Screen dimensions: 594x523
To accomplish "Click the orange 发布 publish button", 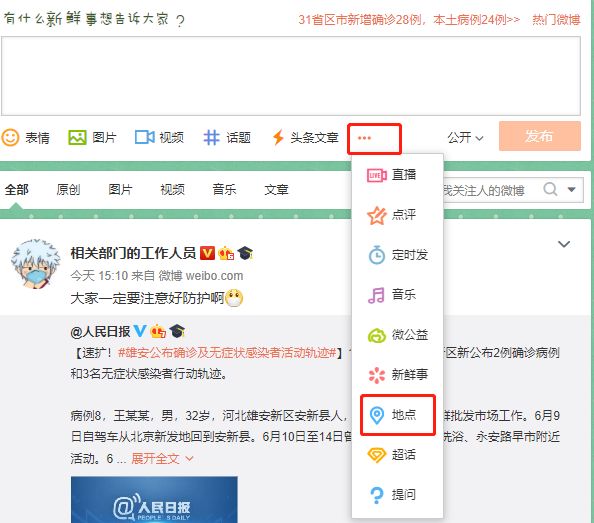I will tap(539, 136).
